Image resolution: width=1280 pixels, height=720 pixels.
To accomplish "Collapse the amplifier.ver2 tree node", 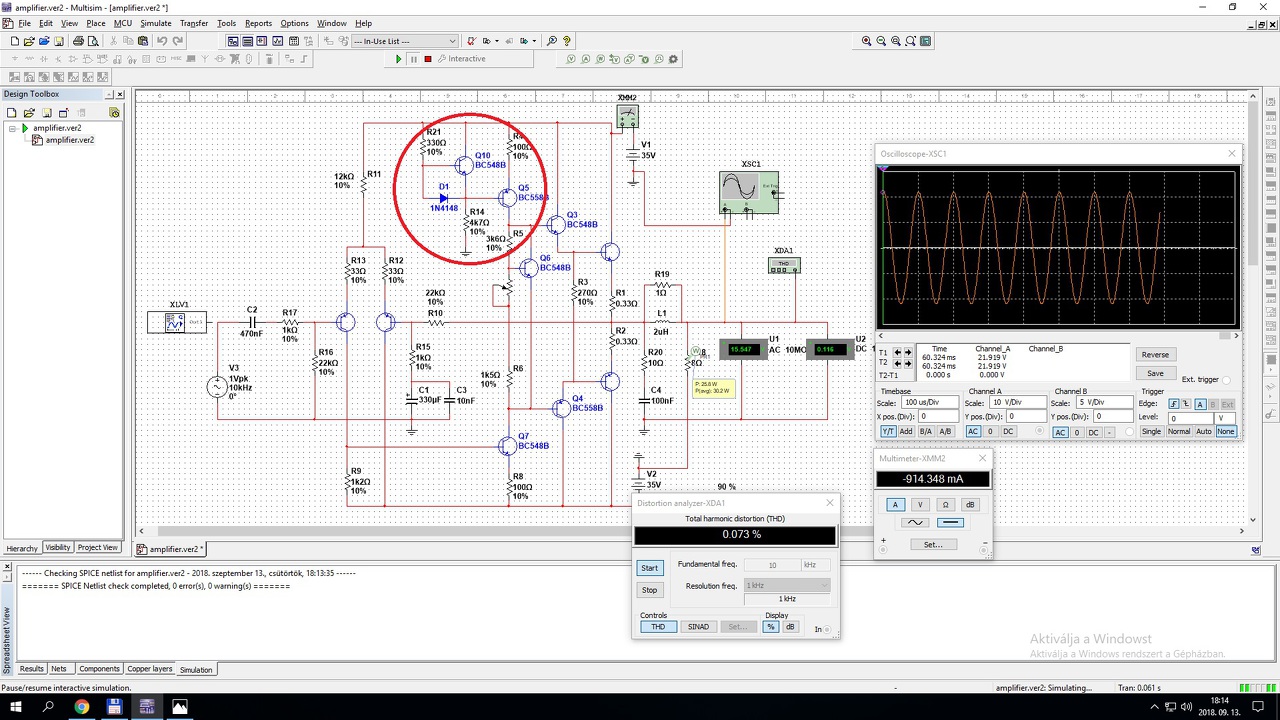I will click(13, 128).
